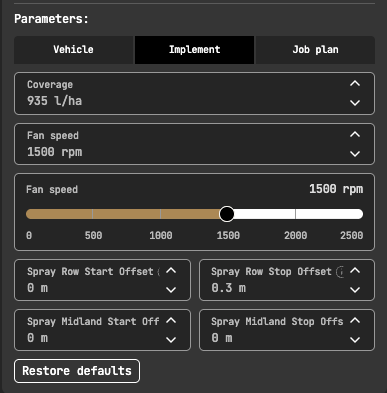
Task: Click the Restore defaults button
Action: point(77,371)
